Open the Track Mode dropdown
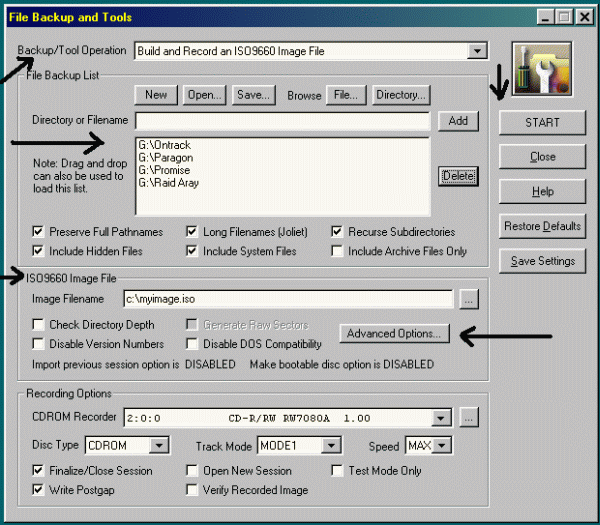 tap(331, 446)
